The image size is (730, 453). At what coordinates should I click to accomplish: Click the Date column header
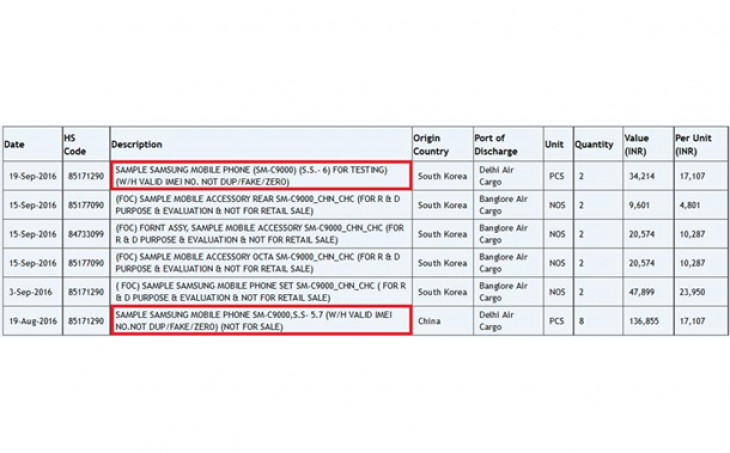[33, 144]
